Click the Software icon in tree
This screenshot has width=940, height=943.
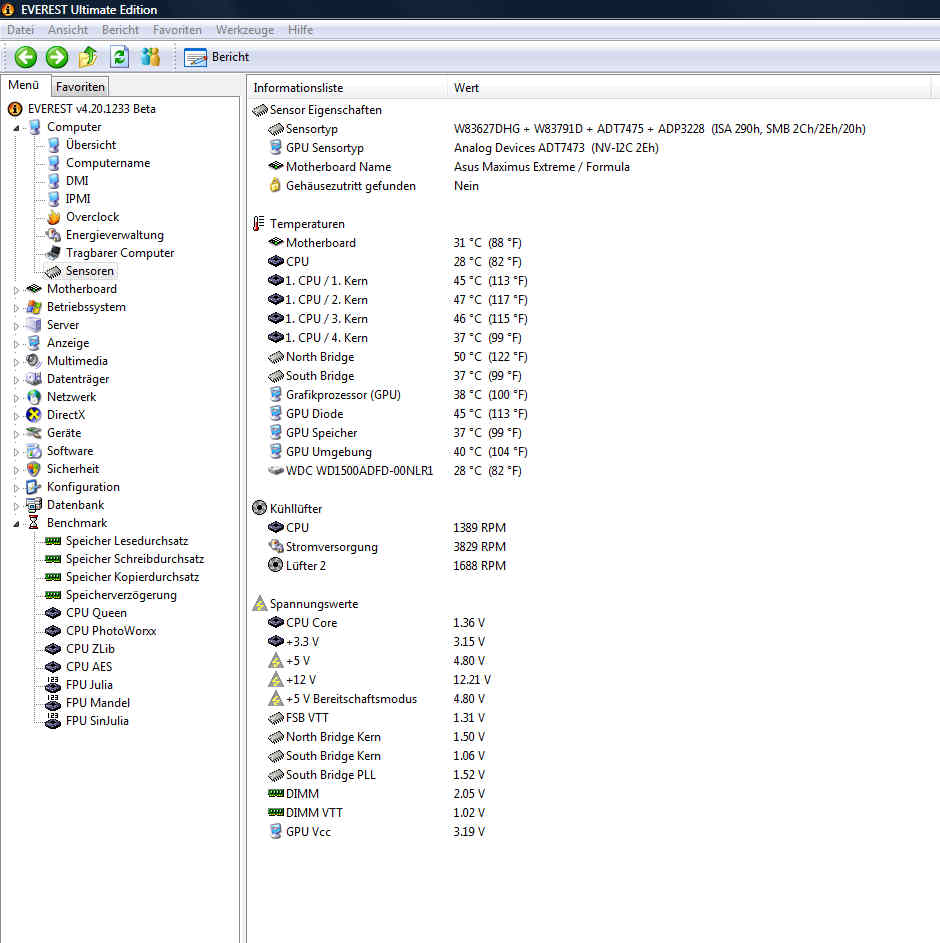pyautogui.click(x=34, y=451)
